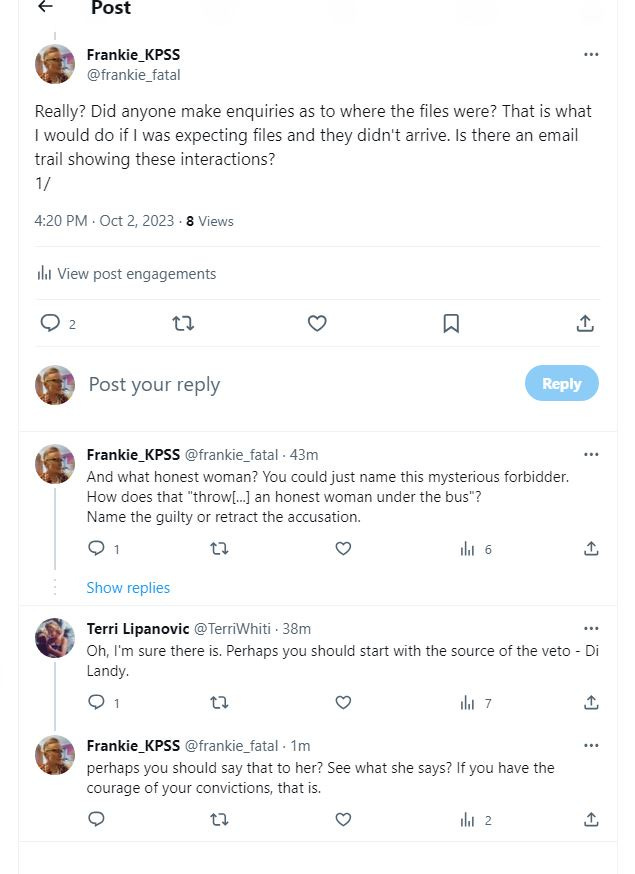Bookmark the main post

[450, 323]
